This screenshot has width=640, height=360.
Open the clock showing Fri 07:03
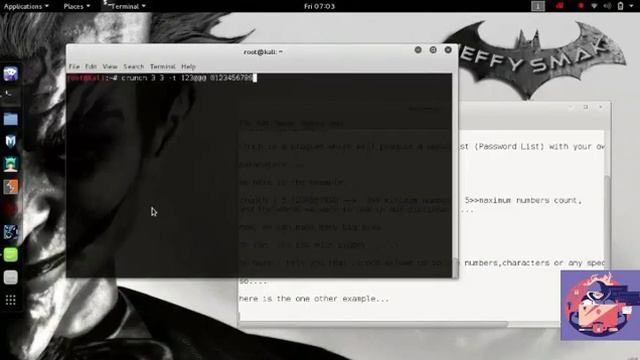click(x=319, y=6)
